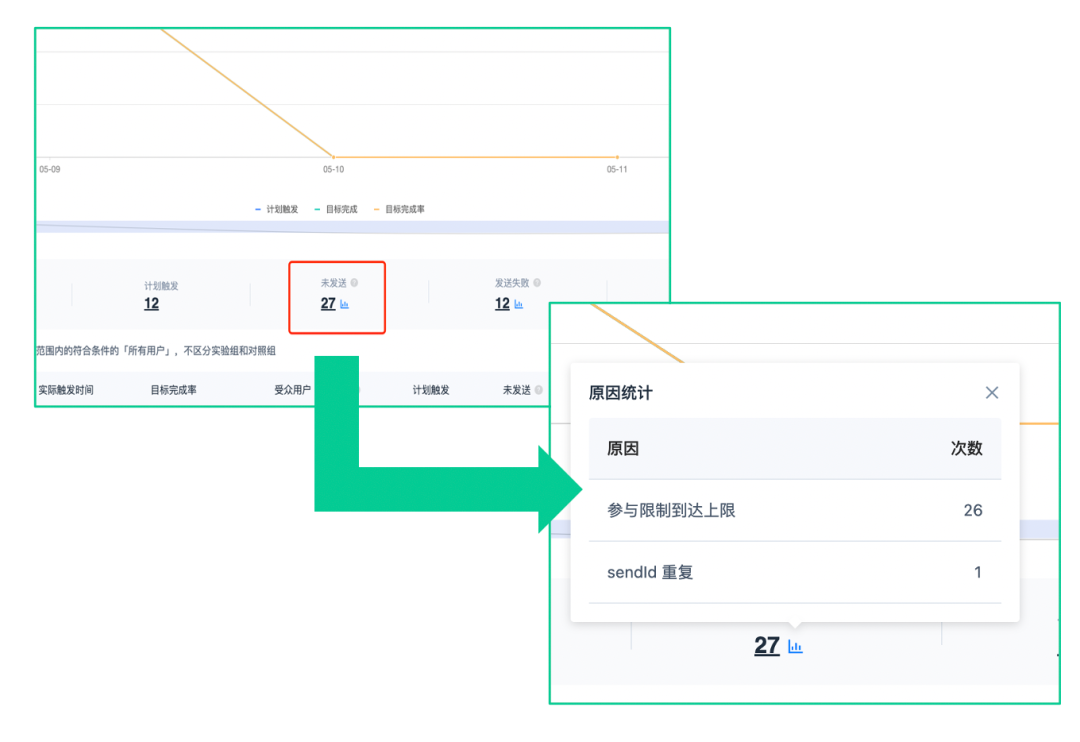Click the 27 link beneath 原因统计 popup
The width and height of the screenshot is (1080, 742).
point(767,646)
